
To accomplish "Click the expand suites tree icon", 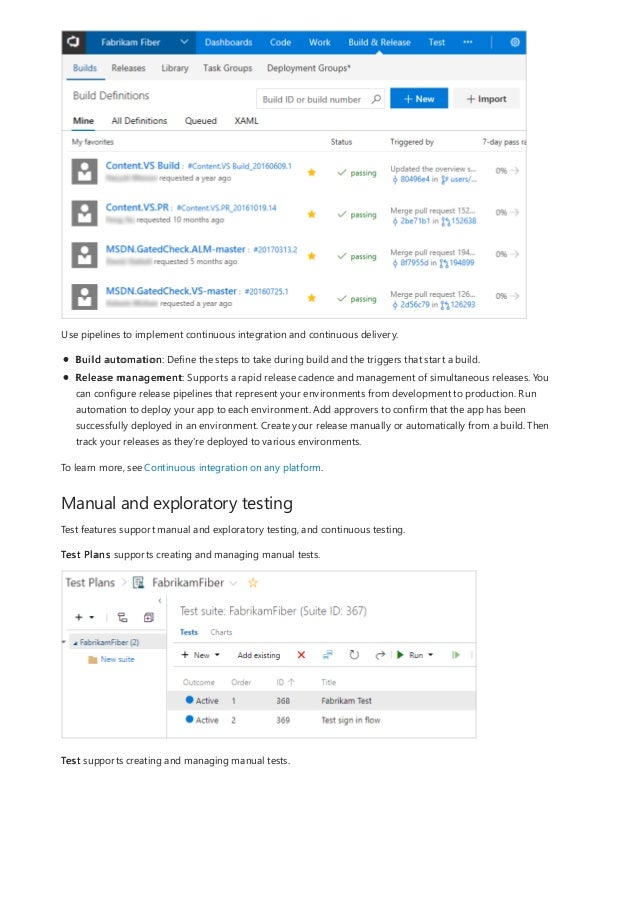I will [122, 617].
